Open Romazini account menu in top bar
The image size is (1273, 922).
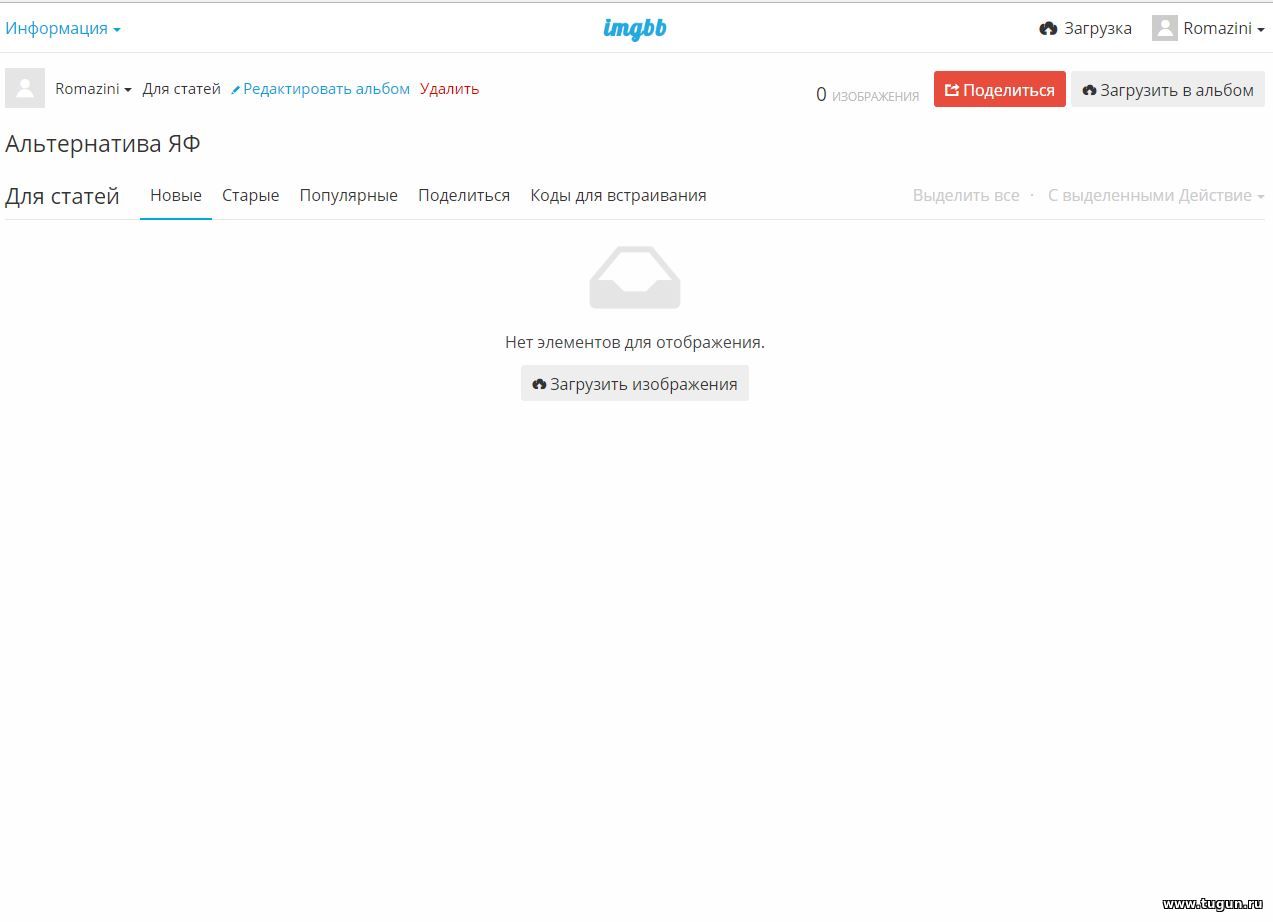coord(1208,28)
